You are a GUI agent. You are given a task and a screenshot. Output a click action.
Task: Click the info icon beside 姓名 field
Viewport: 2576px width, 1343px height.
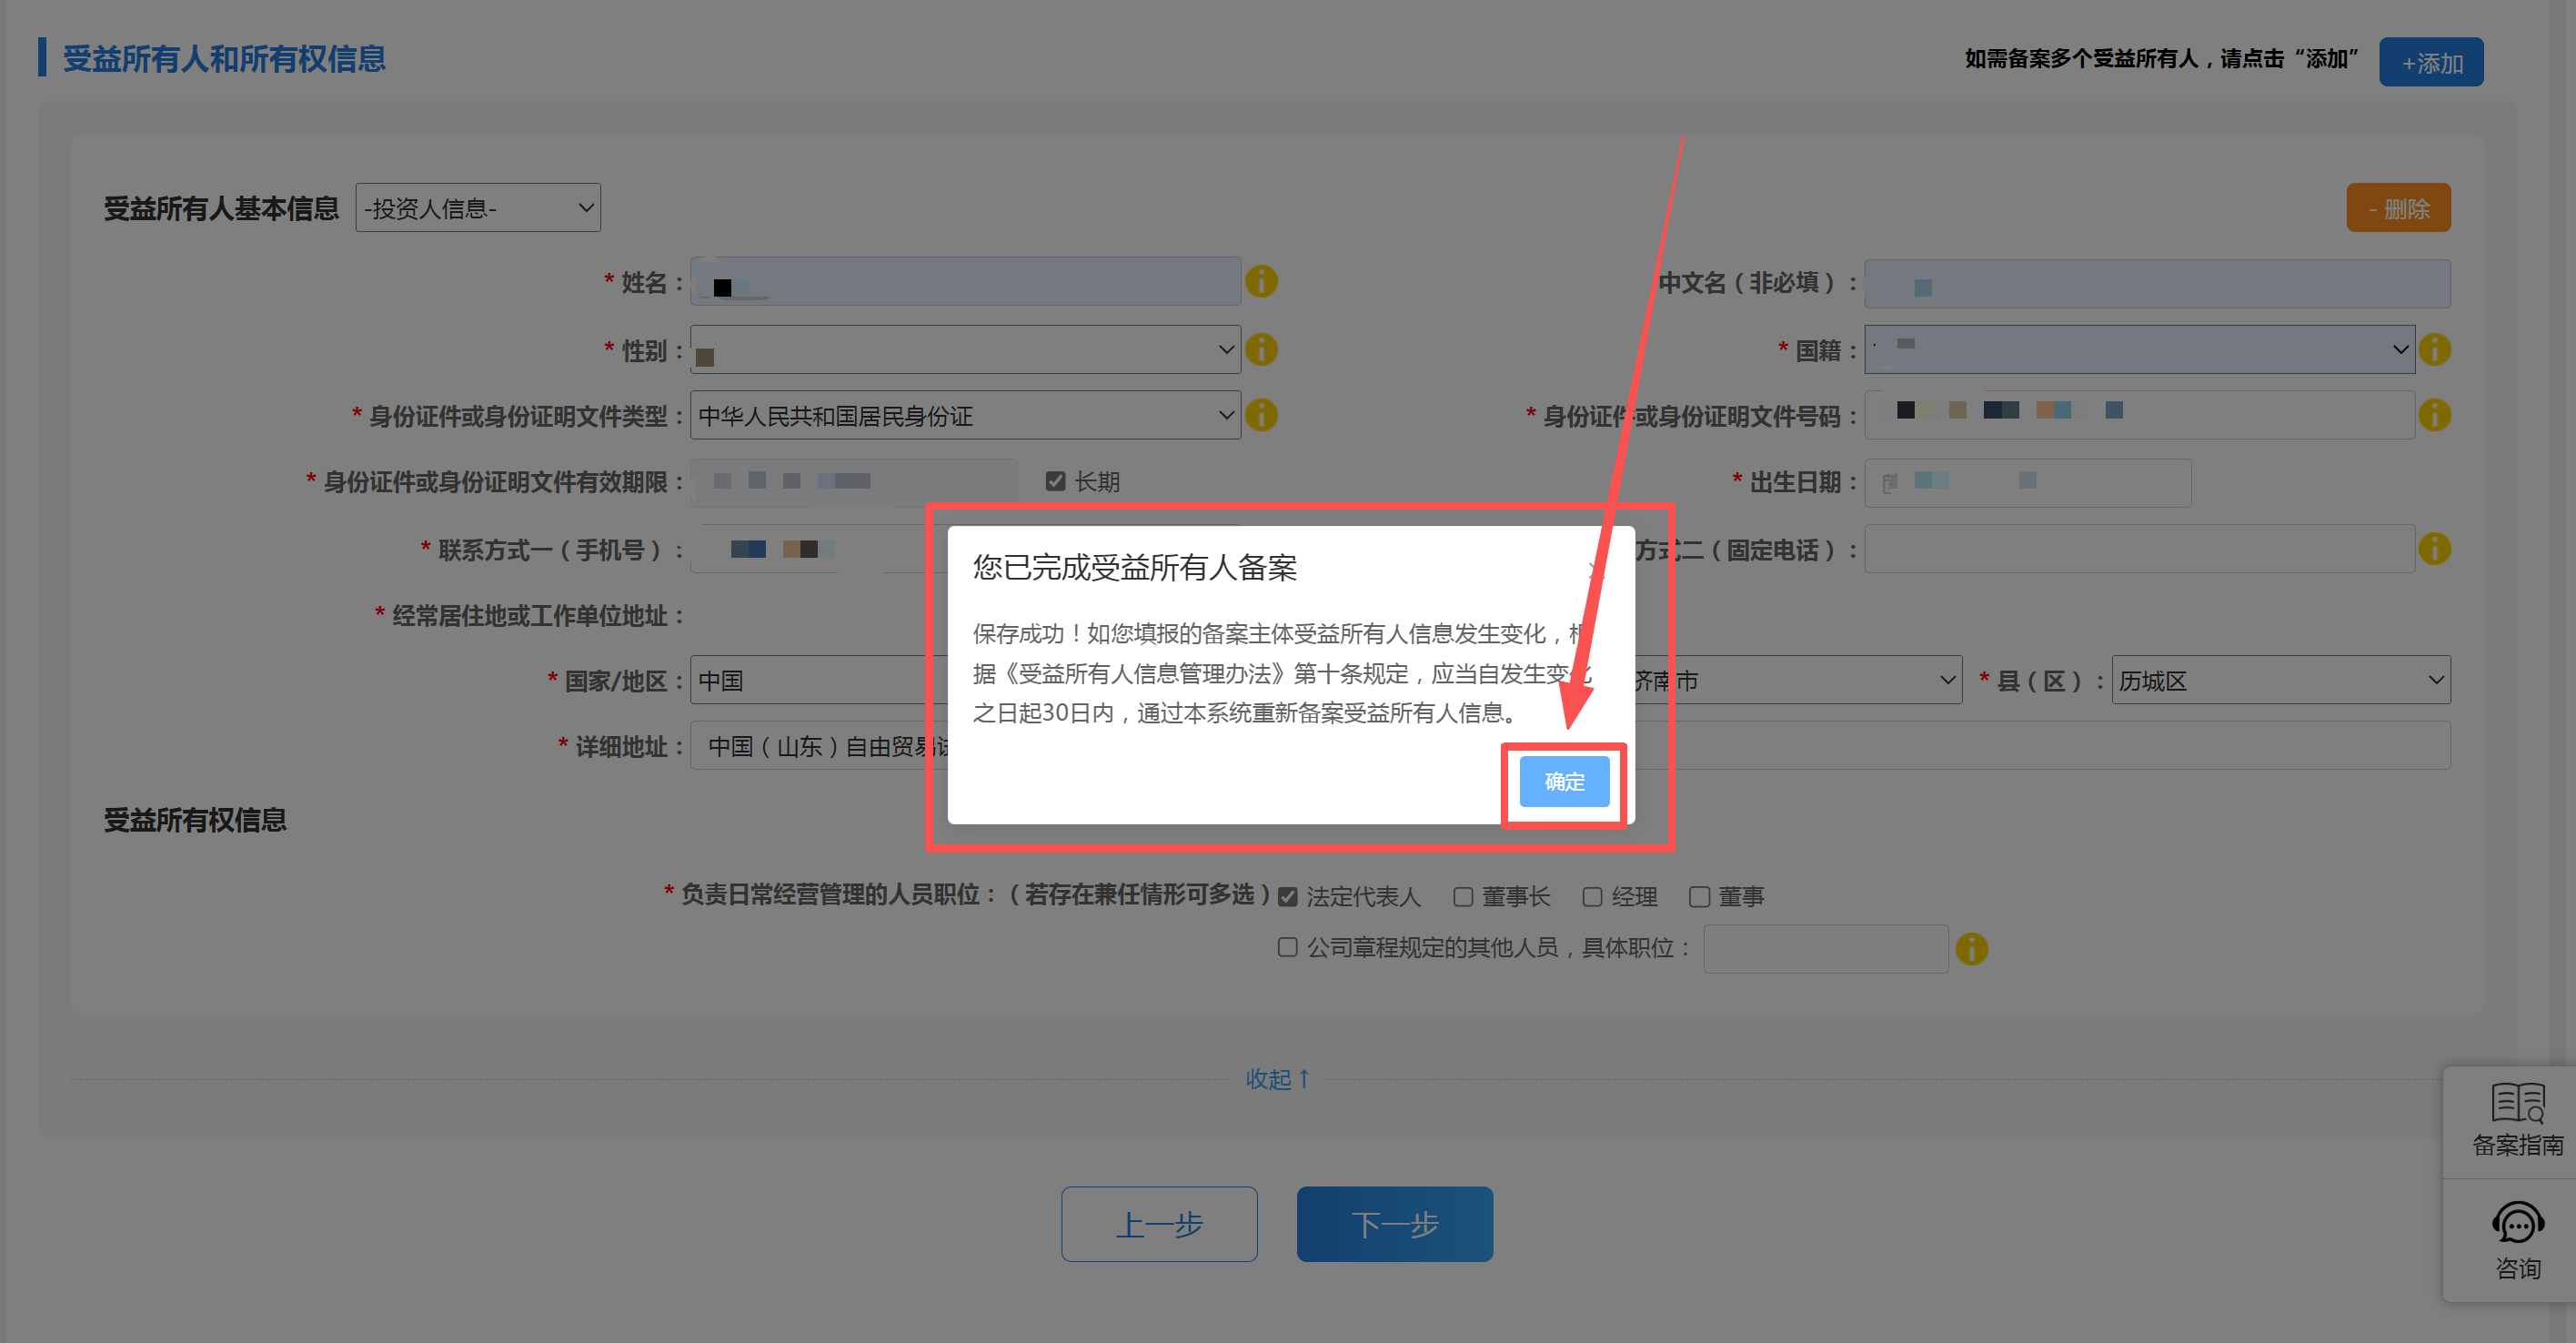click(1261, 282)
